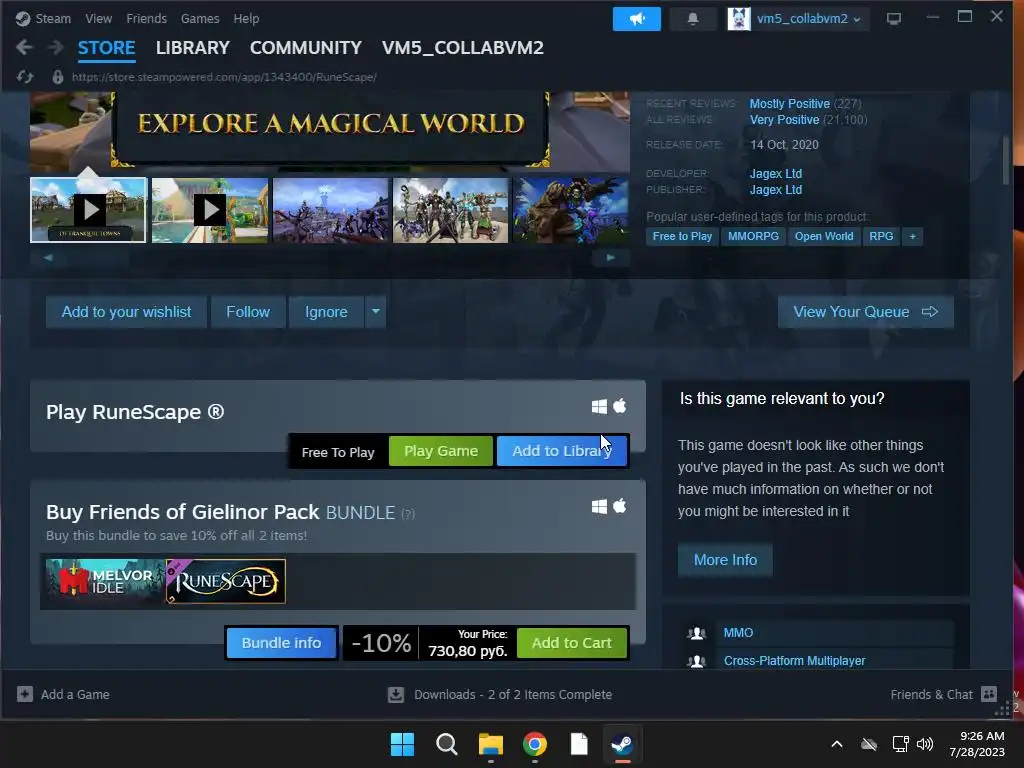Add the bundle to cart
The image size is (1024, 768).
(571, 643)
